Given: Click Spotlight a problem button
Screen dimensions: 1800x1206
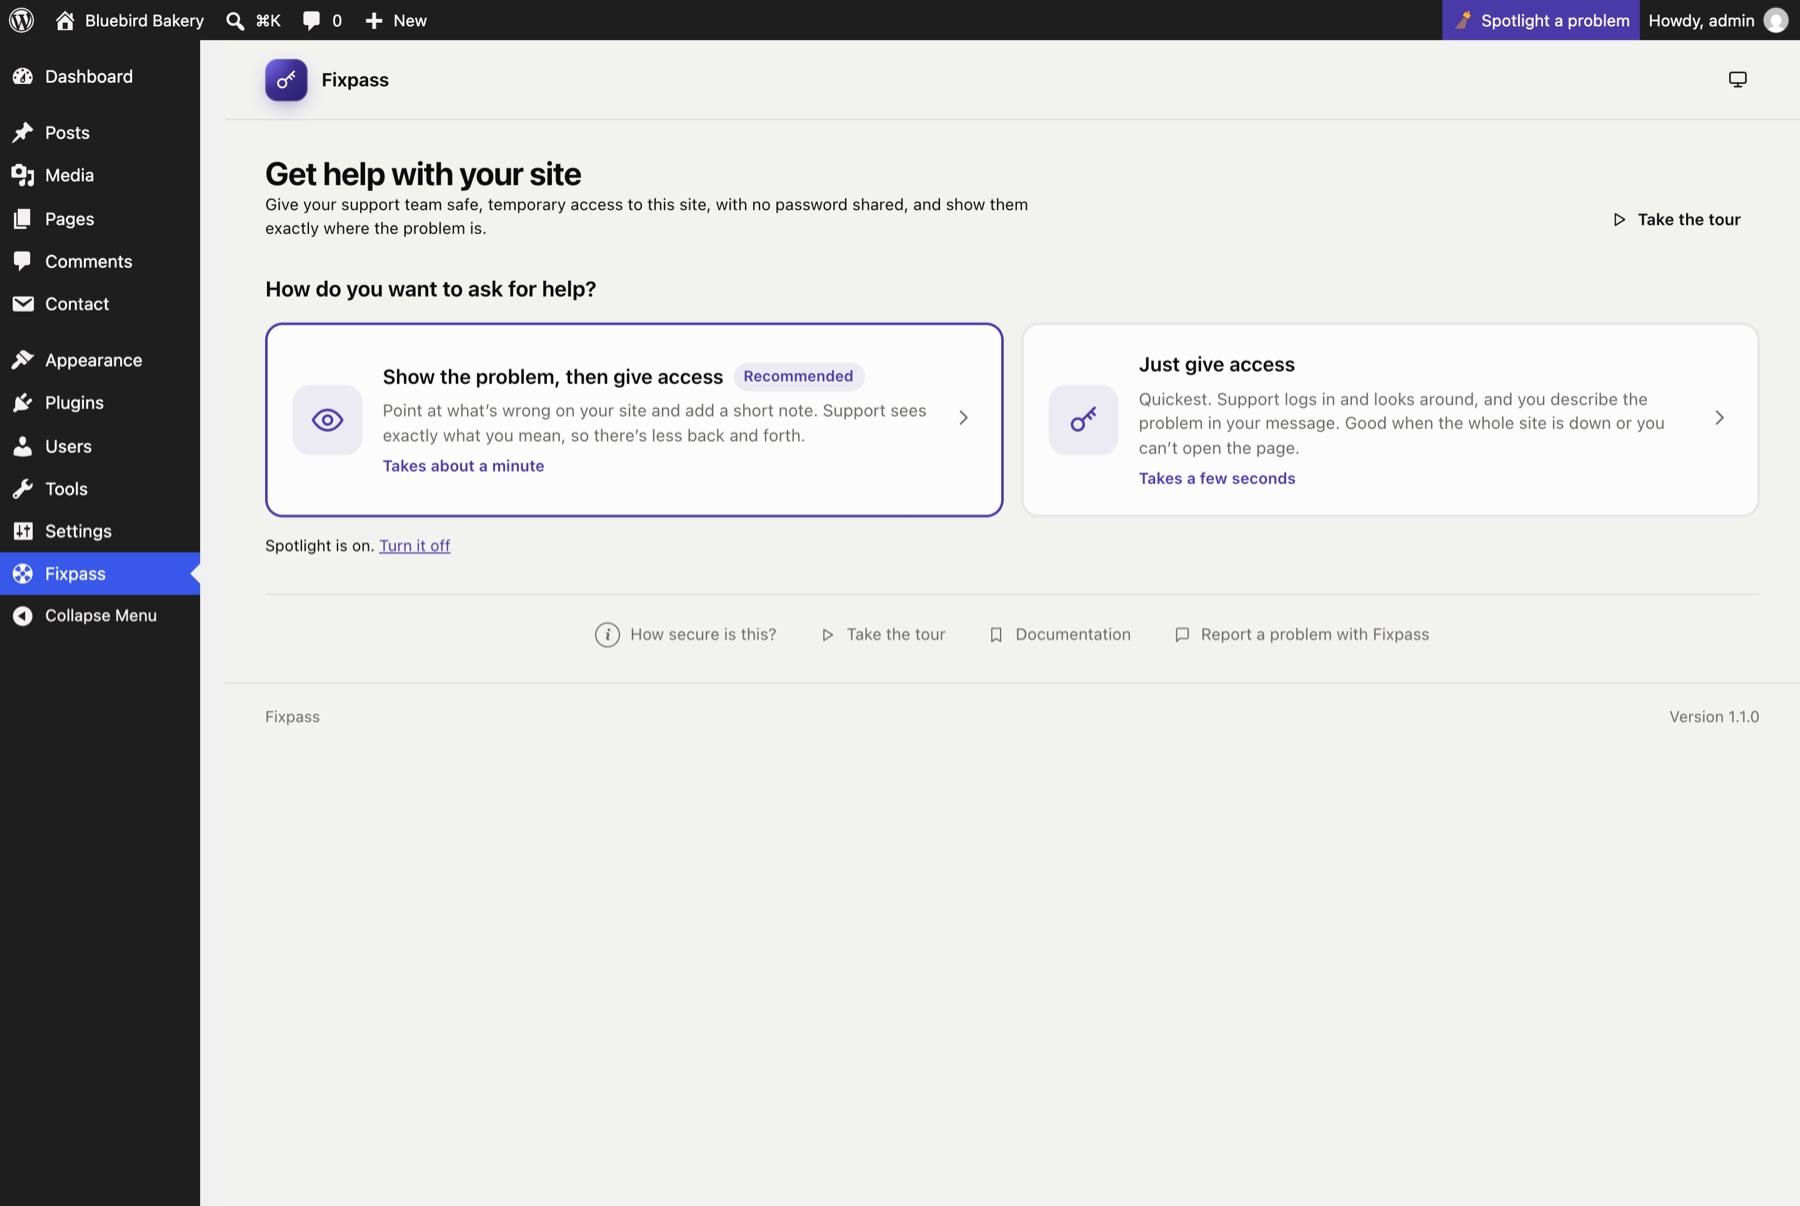Looking at the screenshot, I should click(x=1541, y=20).
